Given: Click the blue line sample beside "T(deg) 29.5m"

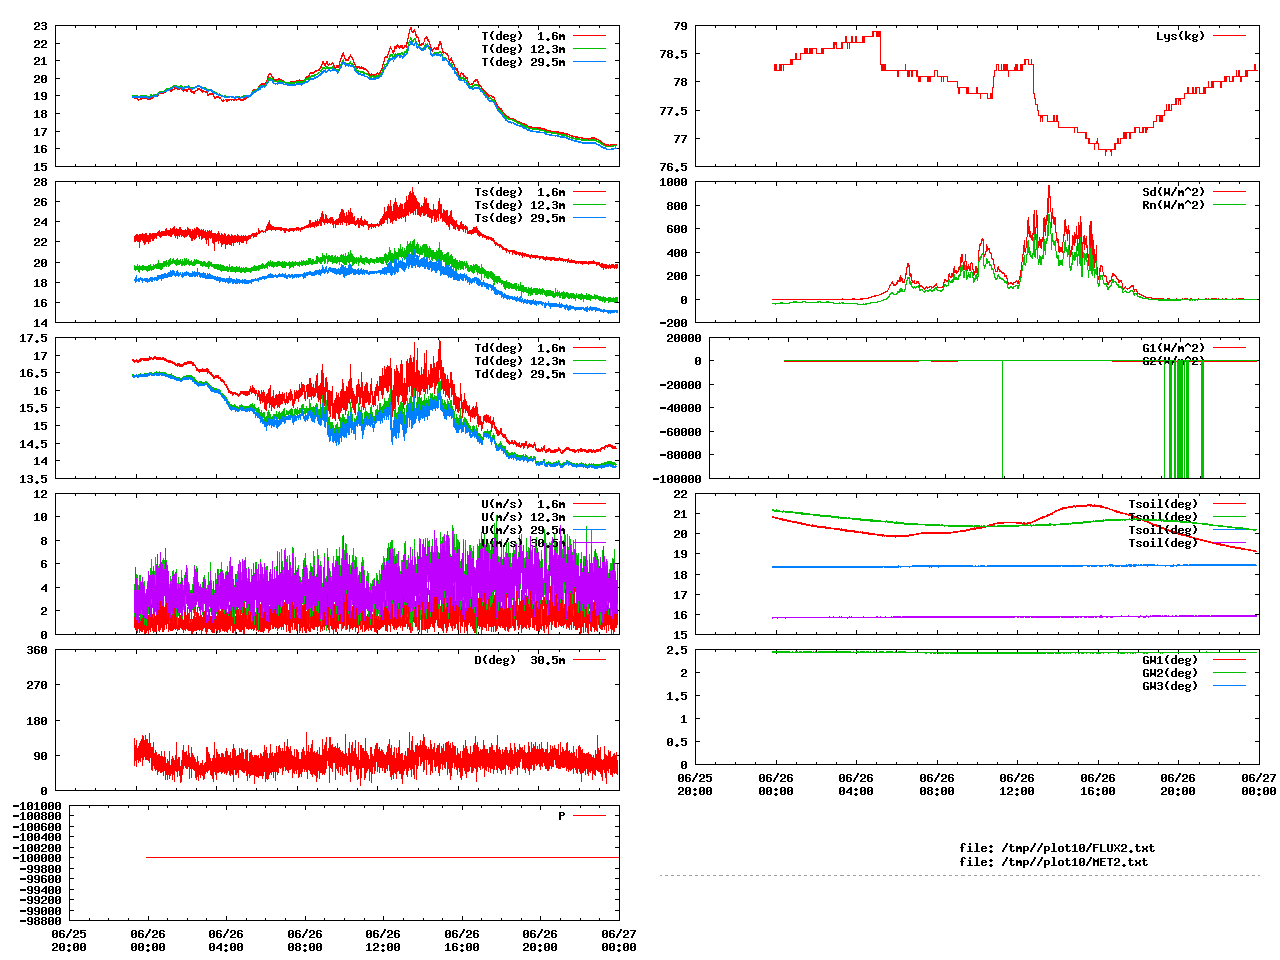Looking at the screenshot, I should coord(590,62).
